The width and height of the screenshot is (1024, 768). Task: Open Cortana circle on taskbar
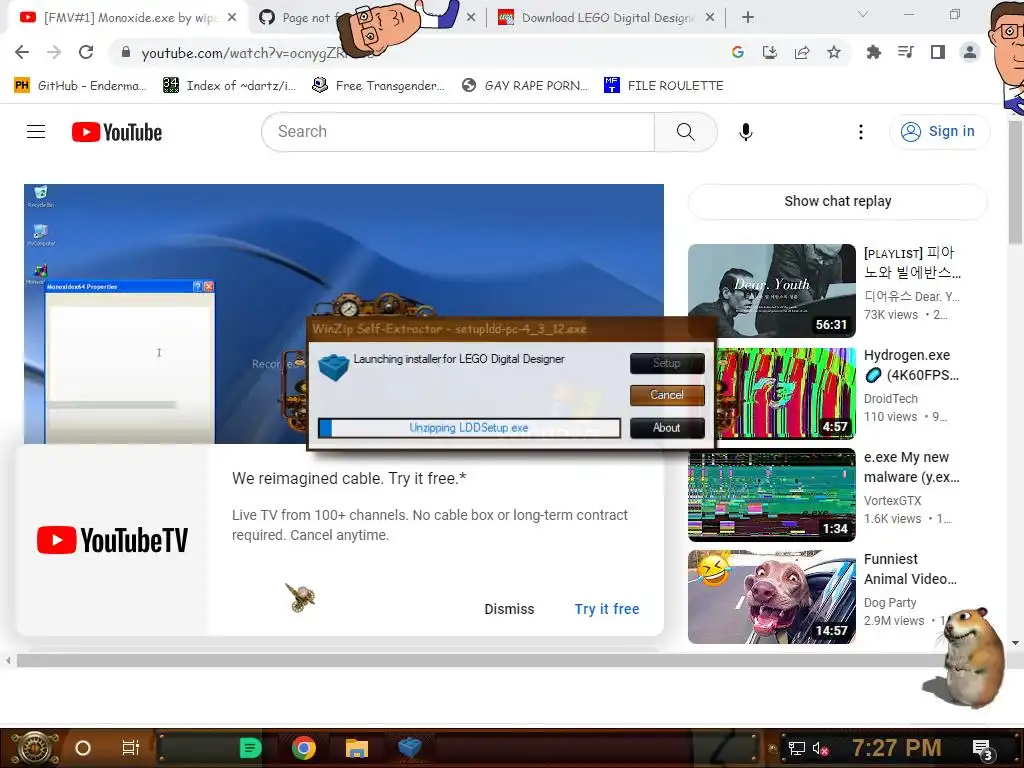pyautogui.click(x=82, y=748)
